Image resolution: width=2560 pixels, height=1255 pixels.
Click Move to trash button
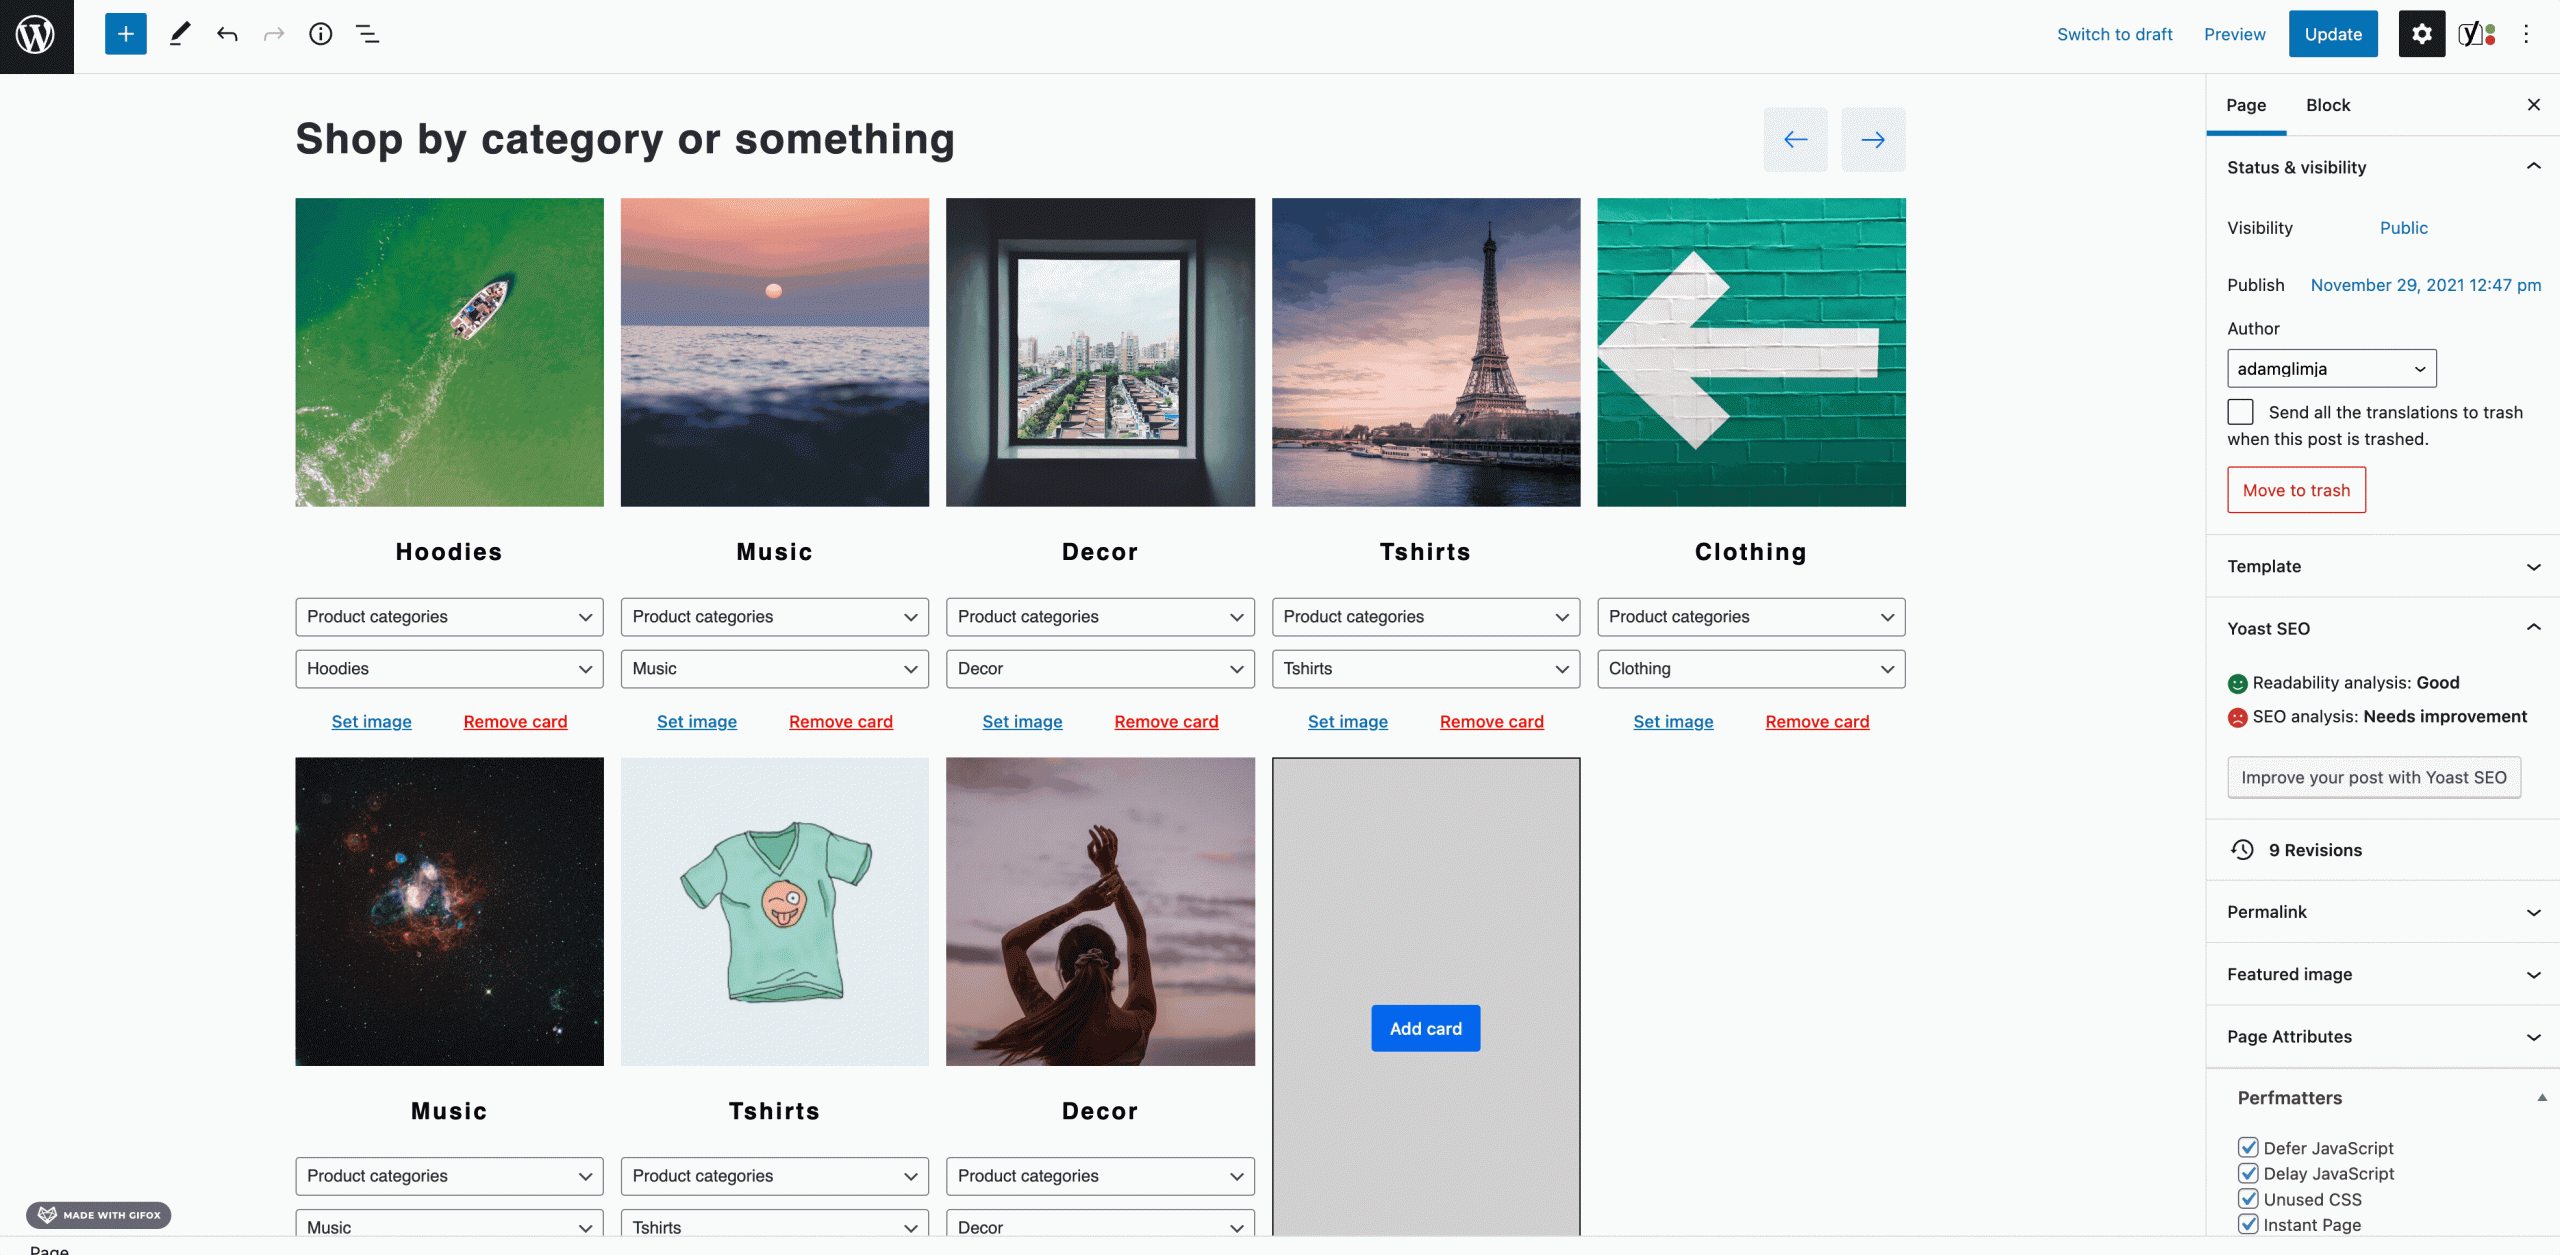click(x=2297, y=490)
